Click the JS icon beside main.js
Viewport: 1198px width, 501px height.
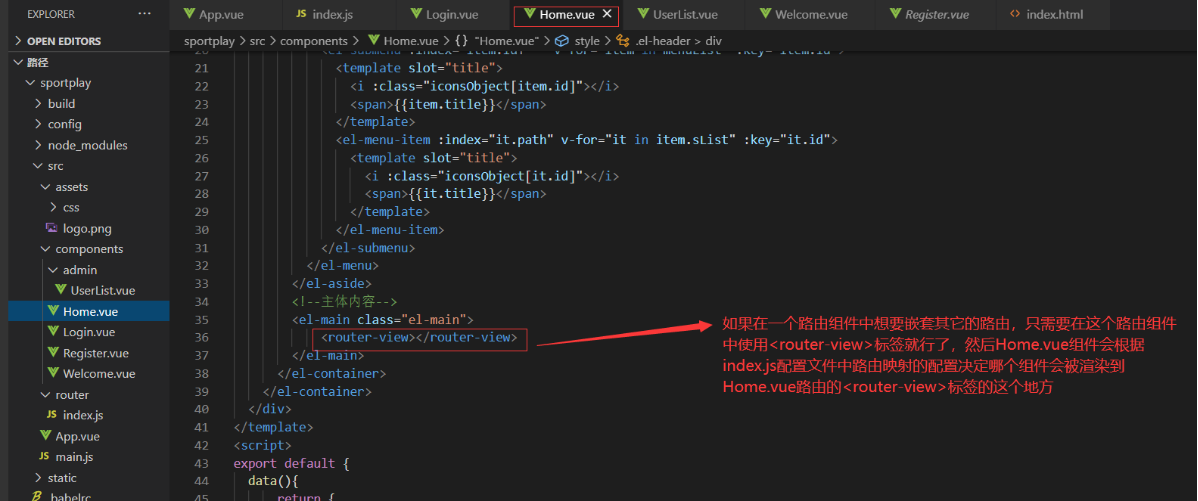point(44,457)
